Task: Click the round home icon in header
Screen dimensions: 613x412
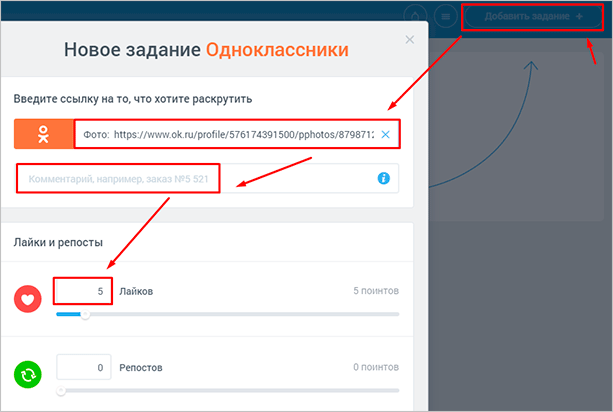Action: click(x=415, y=17)
